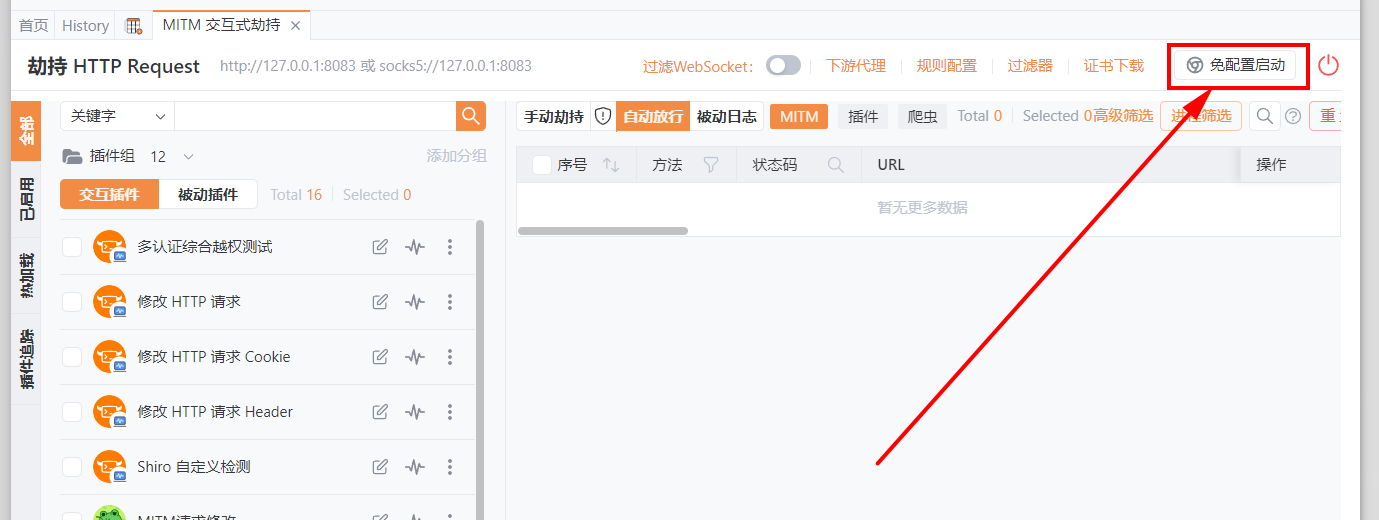Image resolution: width=1379 pixels, height=520 pixels.
Task: Click the keyword search input field
Action: tap(315, 116)
